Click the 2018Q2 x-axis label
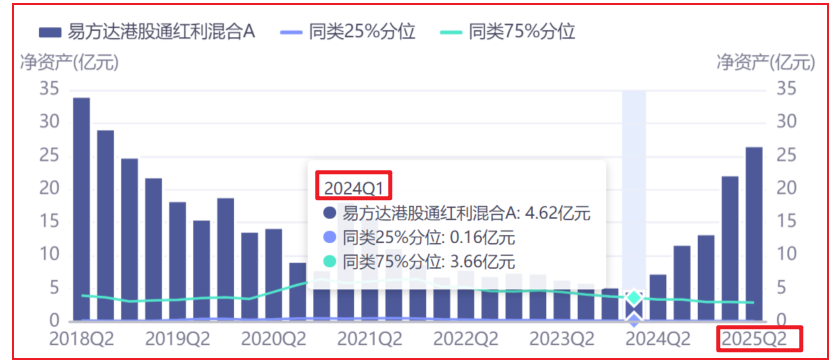 pyautogui.click(x=81, y=339)
